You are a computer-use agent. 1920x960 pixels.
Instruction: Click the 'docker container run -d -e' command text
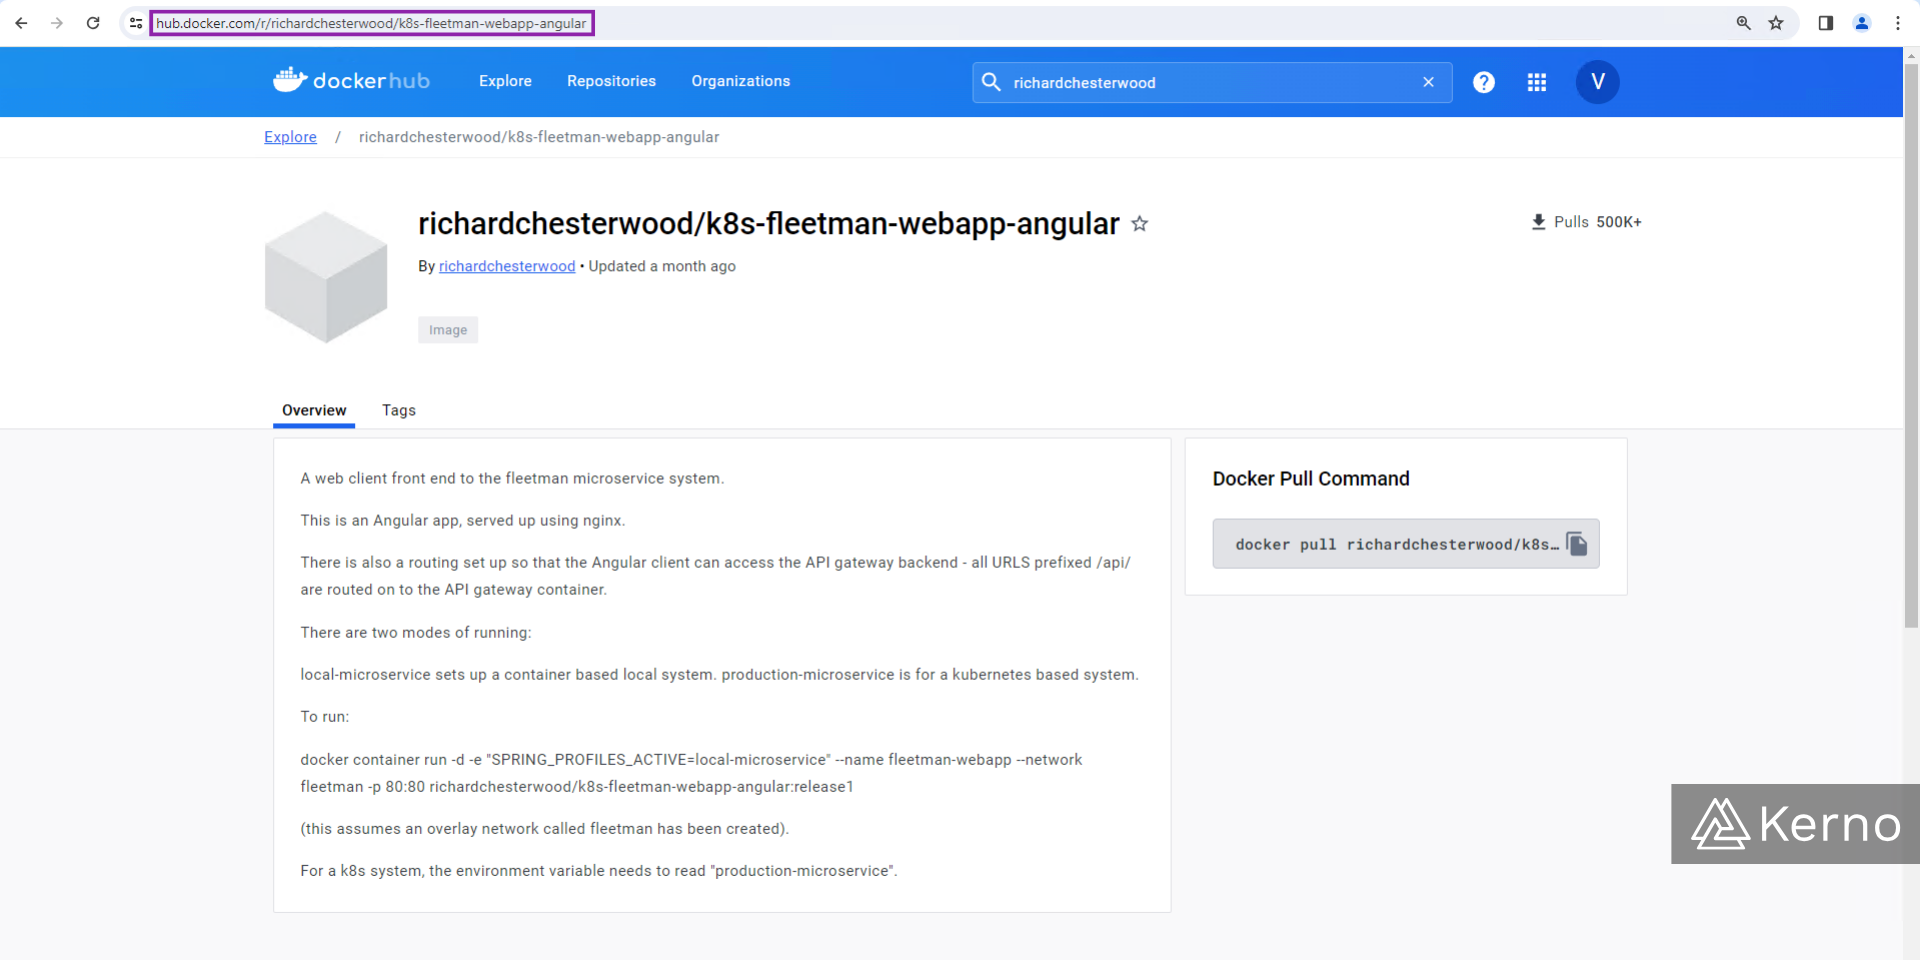pyautogui.click(x=691, y=773)
